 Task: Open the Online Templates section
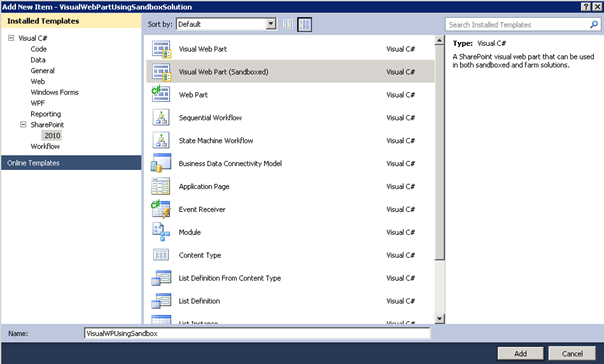pos(71,163)
